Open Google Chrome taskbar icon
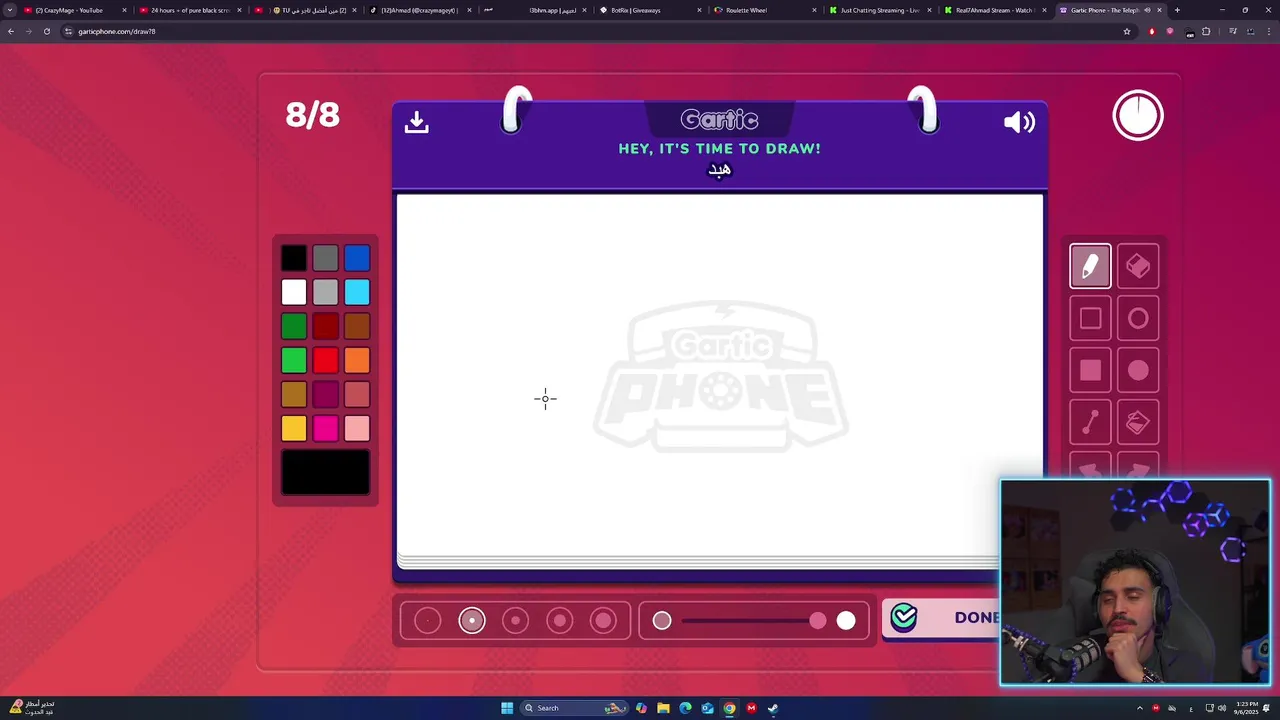Screen dimensions: 1280x720 coord(729,708)
